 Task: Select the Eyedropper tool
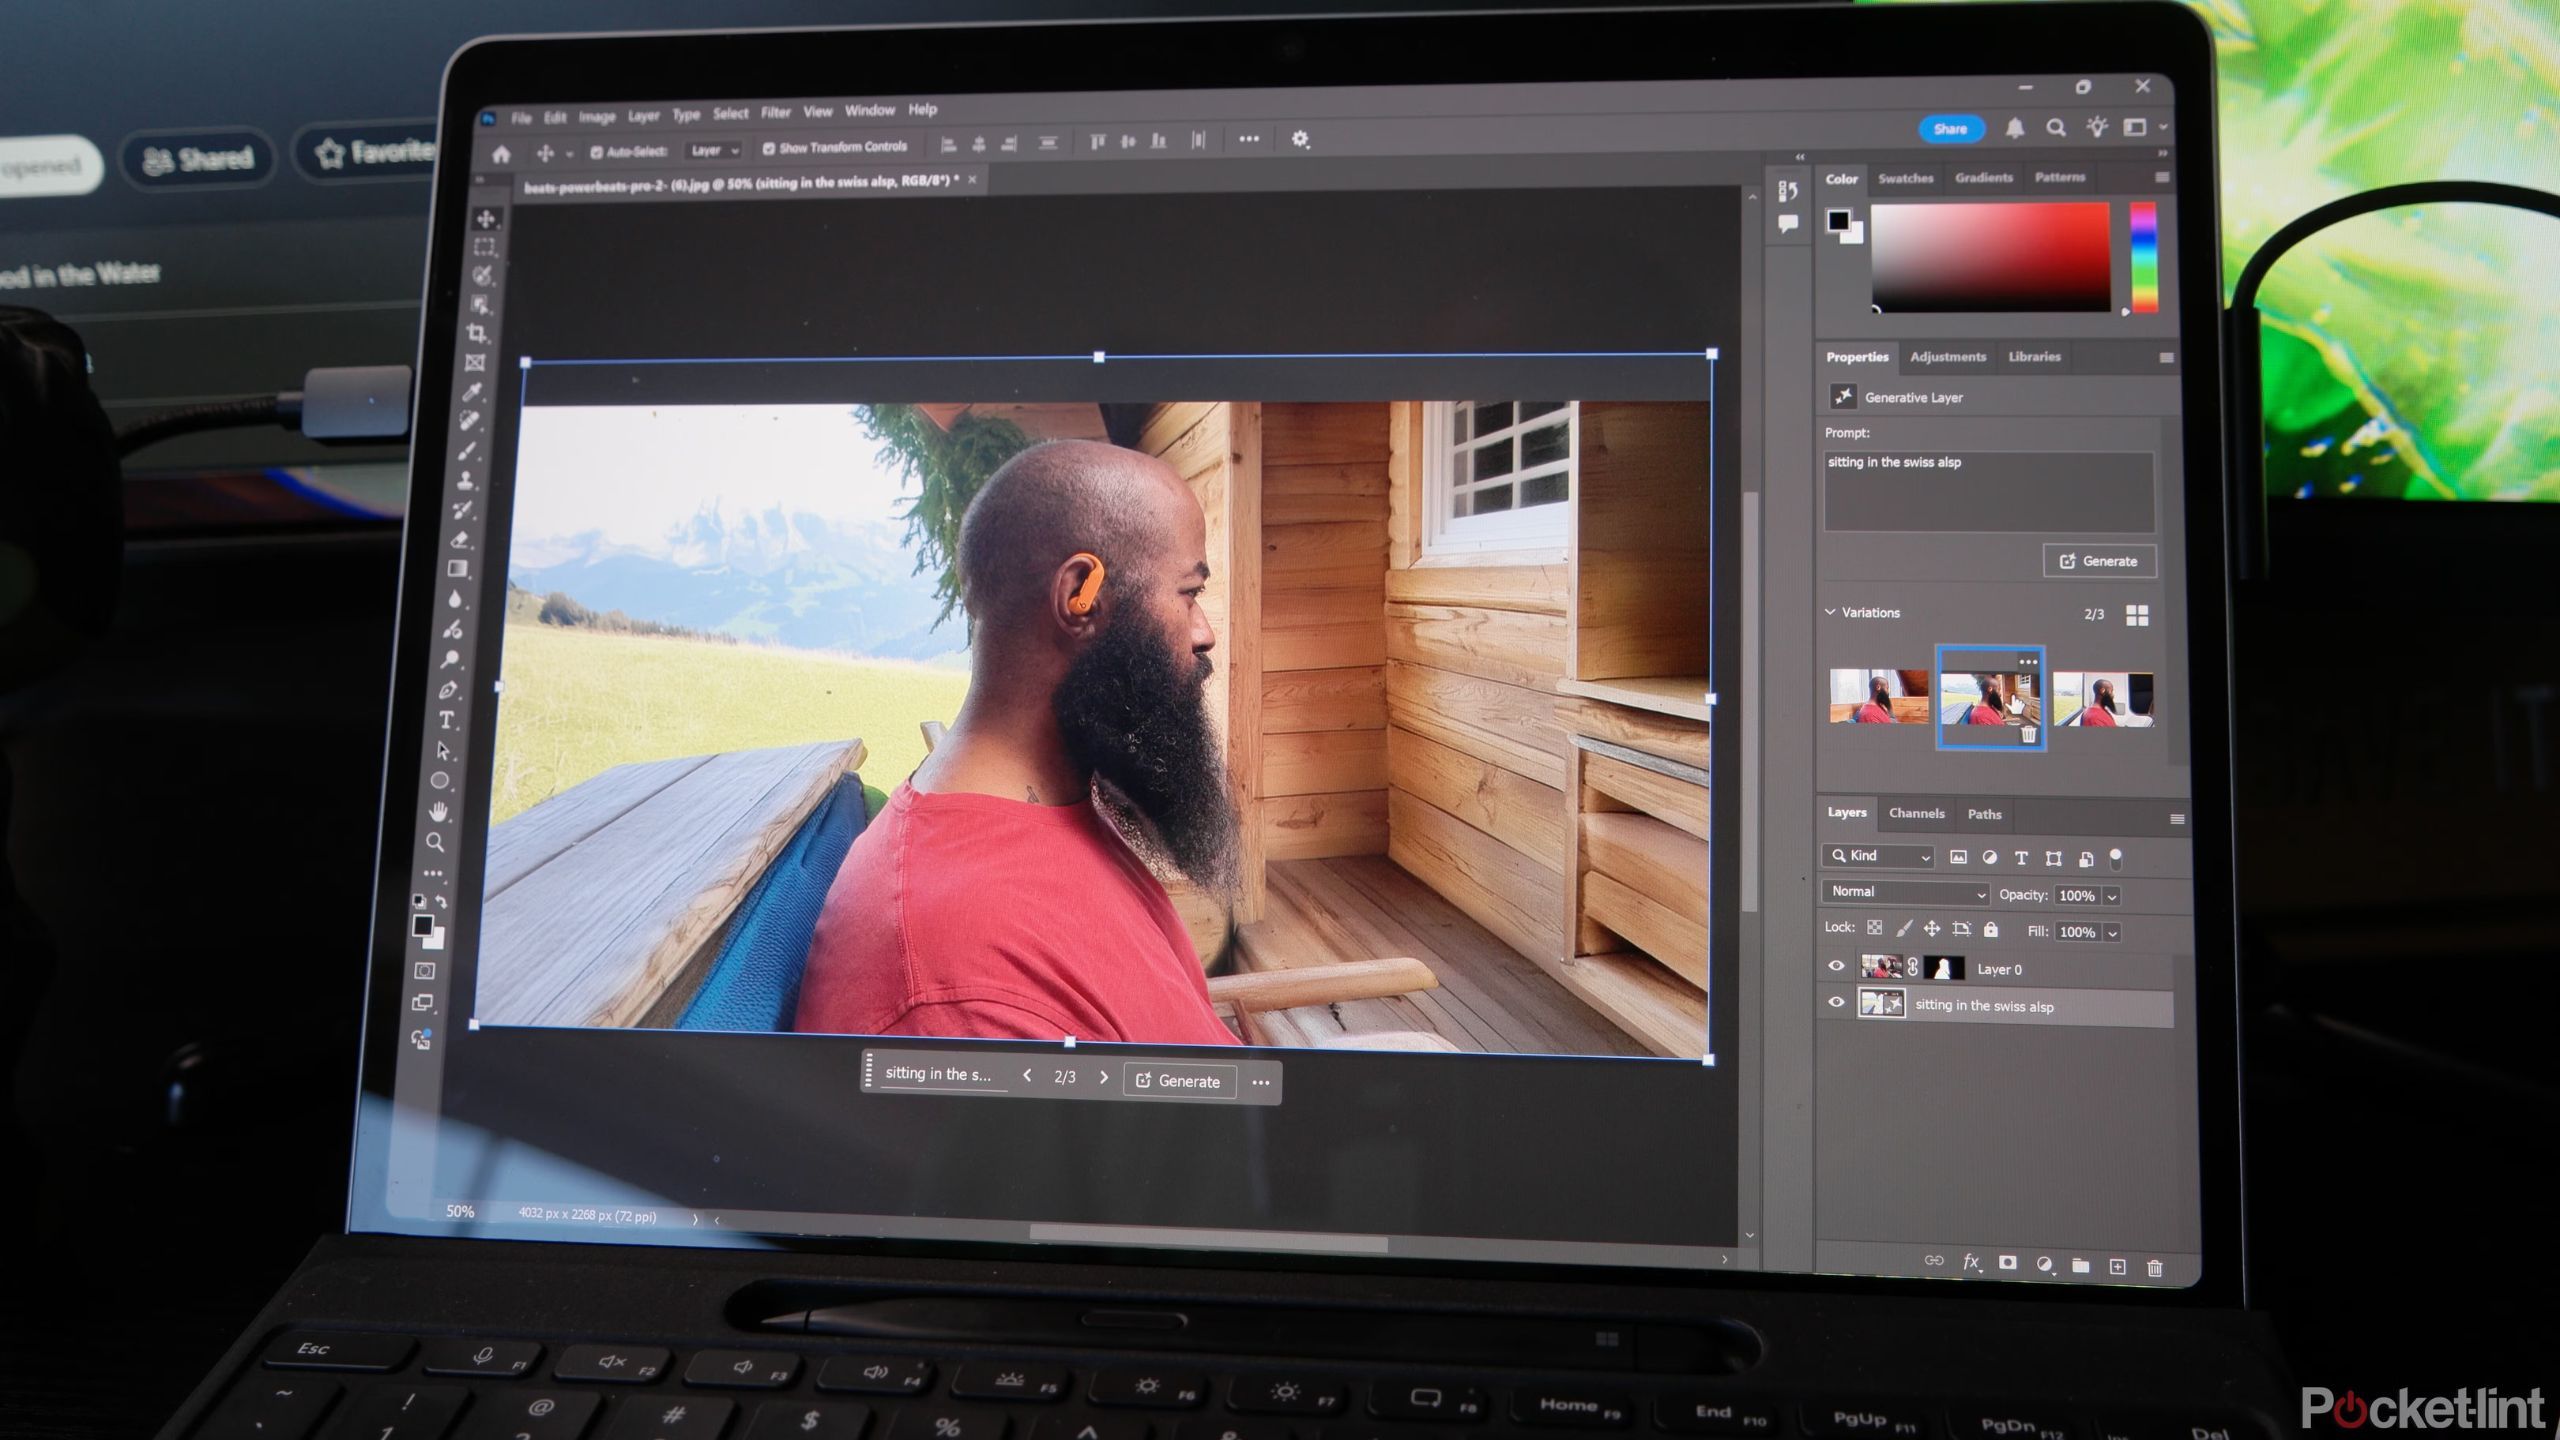473,391
